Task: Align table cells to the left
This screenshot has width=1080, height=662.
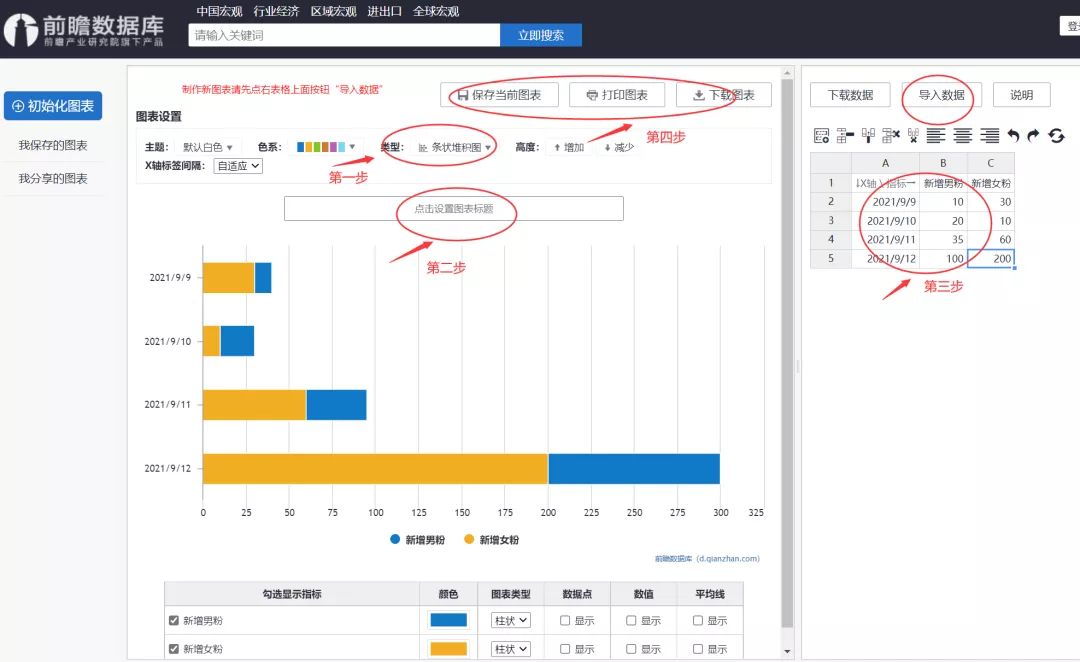Action: click(x=935, y=136)
